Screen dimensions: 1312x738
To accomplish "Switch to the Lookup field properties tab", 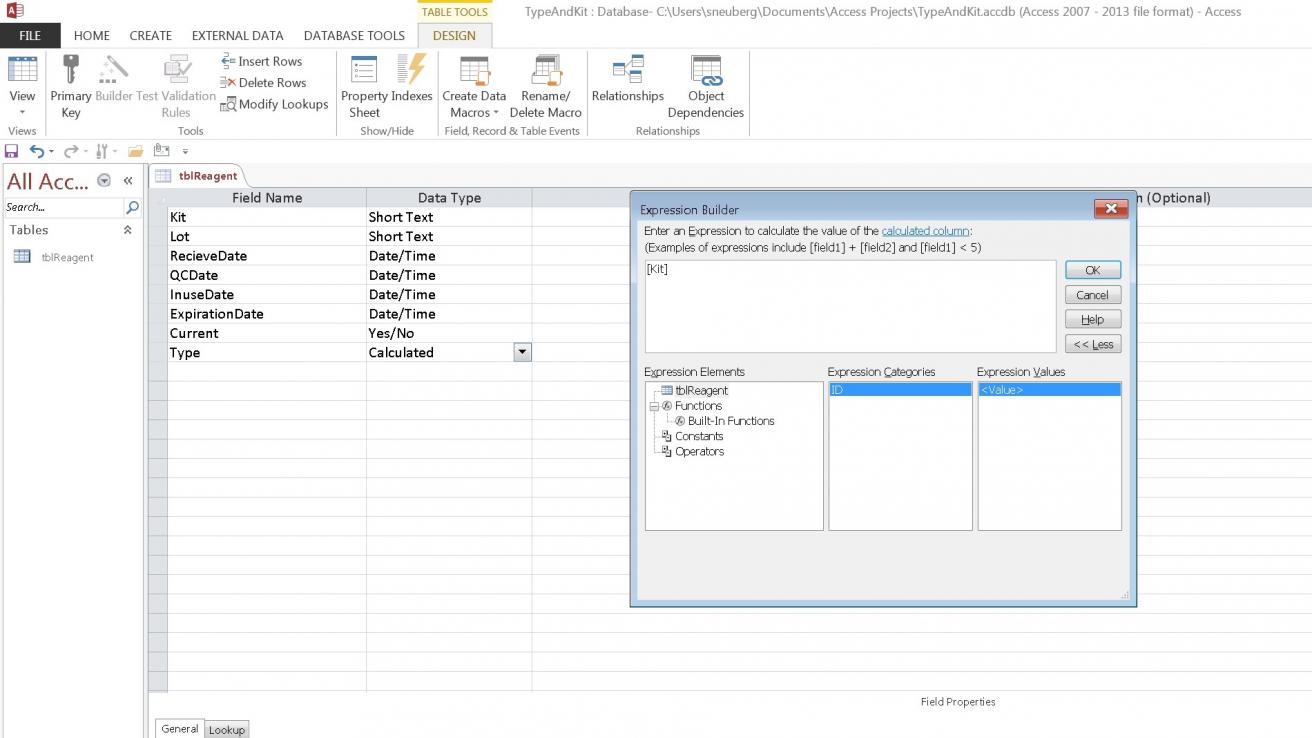I will tap(226, 730).
